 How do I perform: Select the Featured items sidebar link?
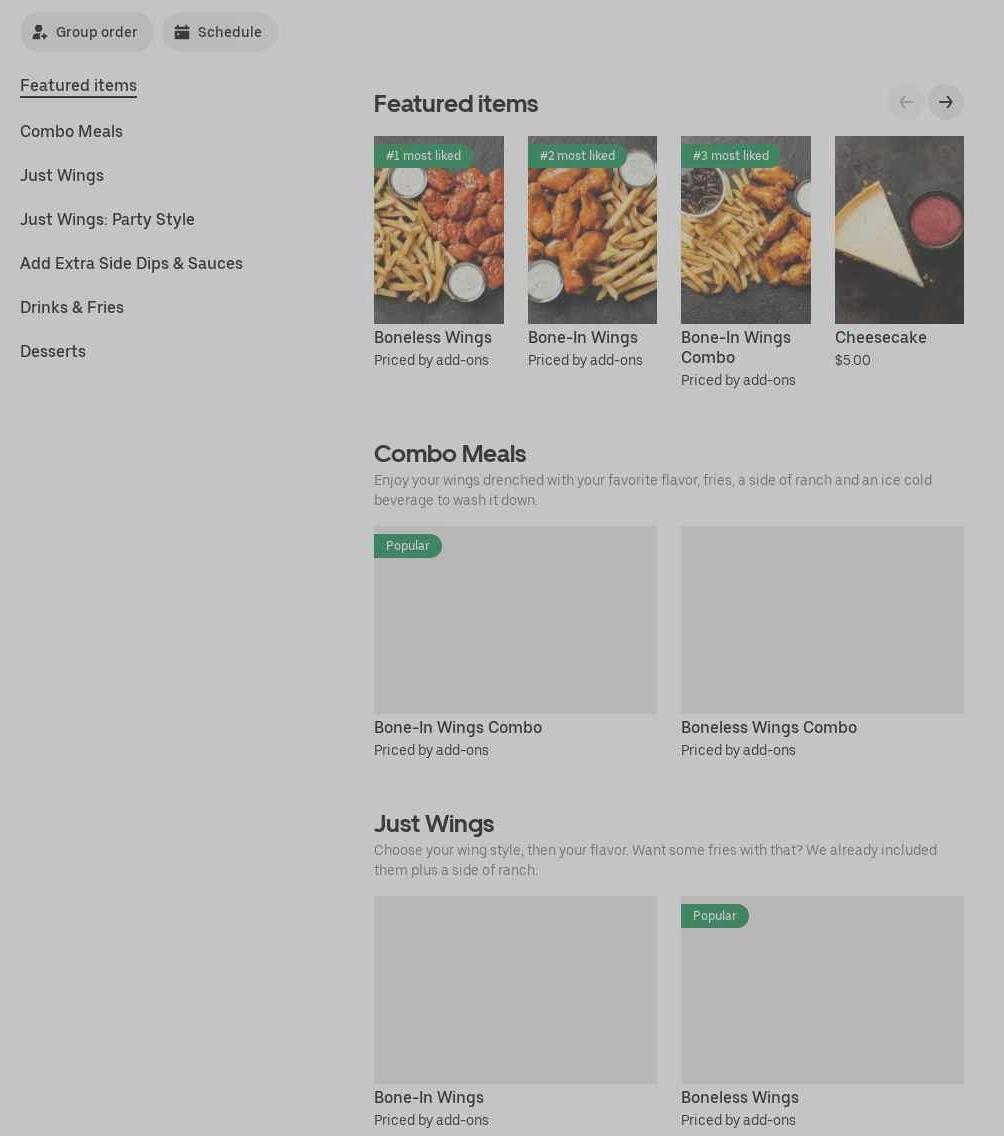tap(78, 85)
